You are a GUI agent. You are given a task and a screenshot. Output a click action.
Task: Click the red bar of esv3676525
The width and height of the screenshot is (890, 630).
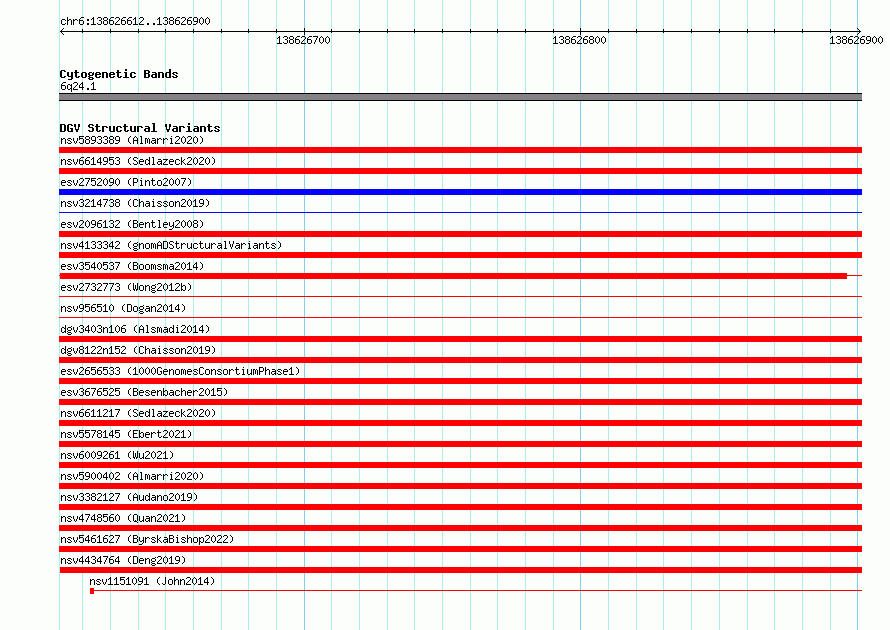(x=460, y=402)
